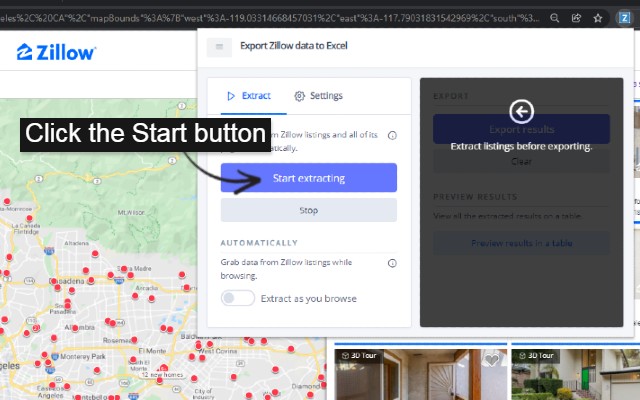640x400 pixels.
Task: Open the first 3D Tour listing photo
Action: pos(420,374)
